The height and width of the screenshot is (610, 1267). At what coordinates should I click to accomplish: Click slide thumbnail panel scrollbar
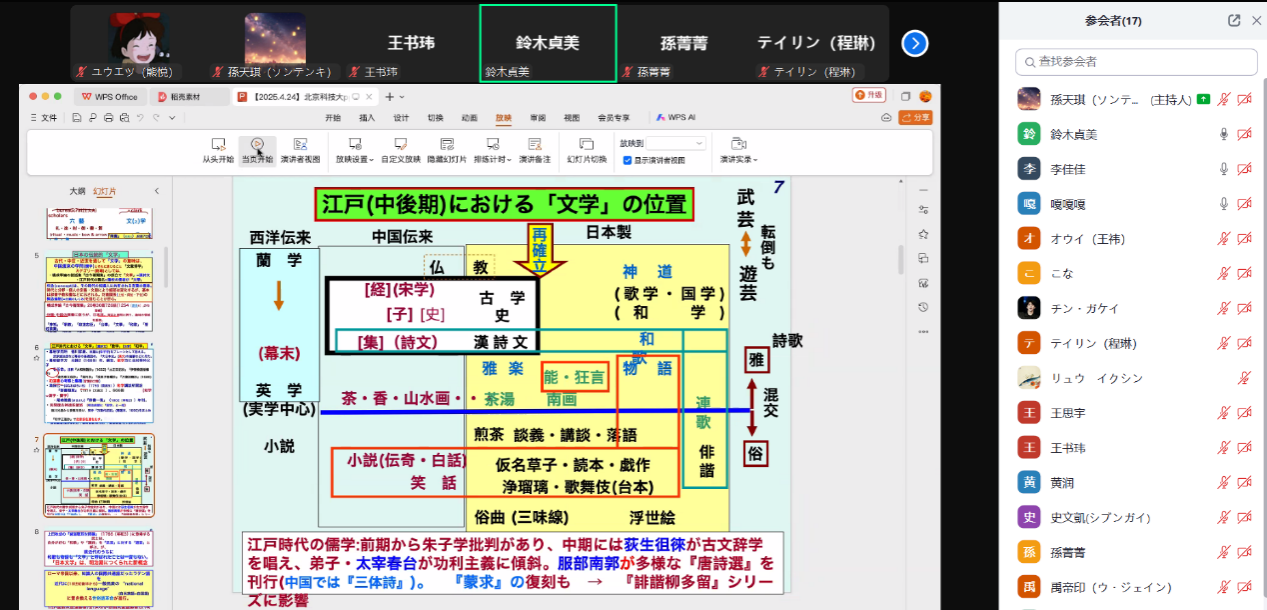[x=165, y=268]
